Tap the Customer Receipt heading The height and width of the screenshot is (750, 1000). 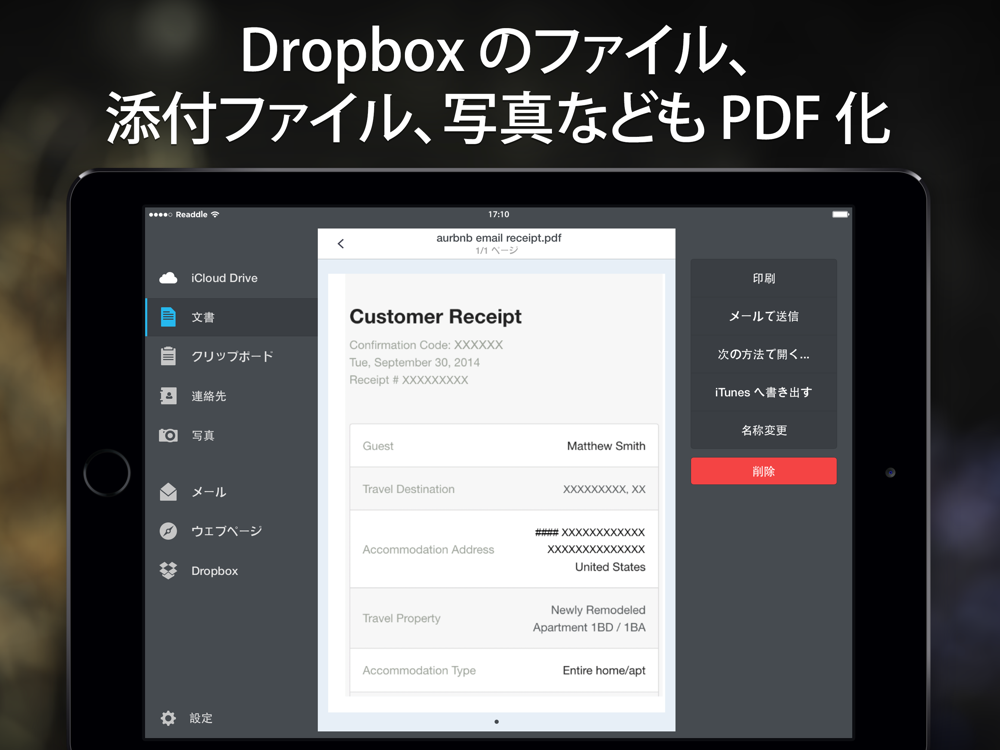tap(436, 316)
